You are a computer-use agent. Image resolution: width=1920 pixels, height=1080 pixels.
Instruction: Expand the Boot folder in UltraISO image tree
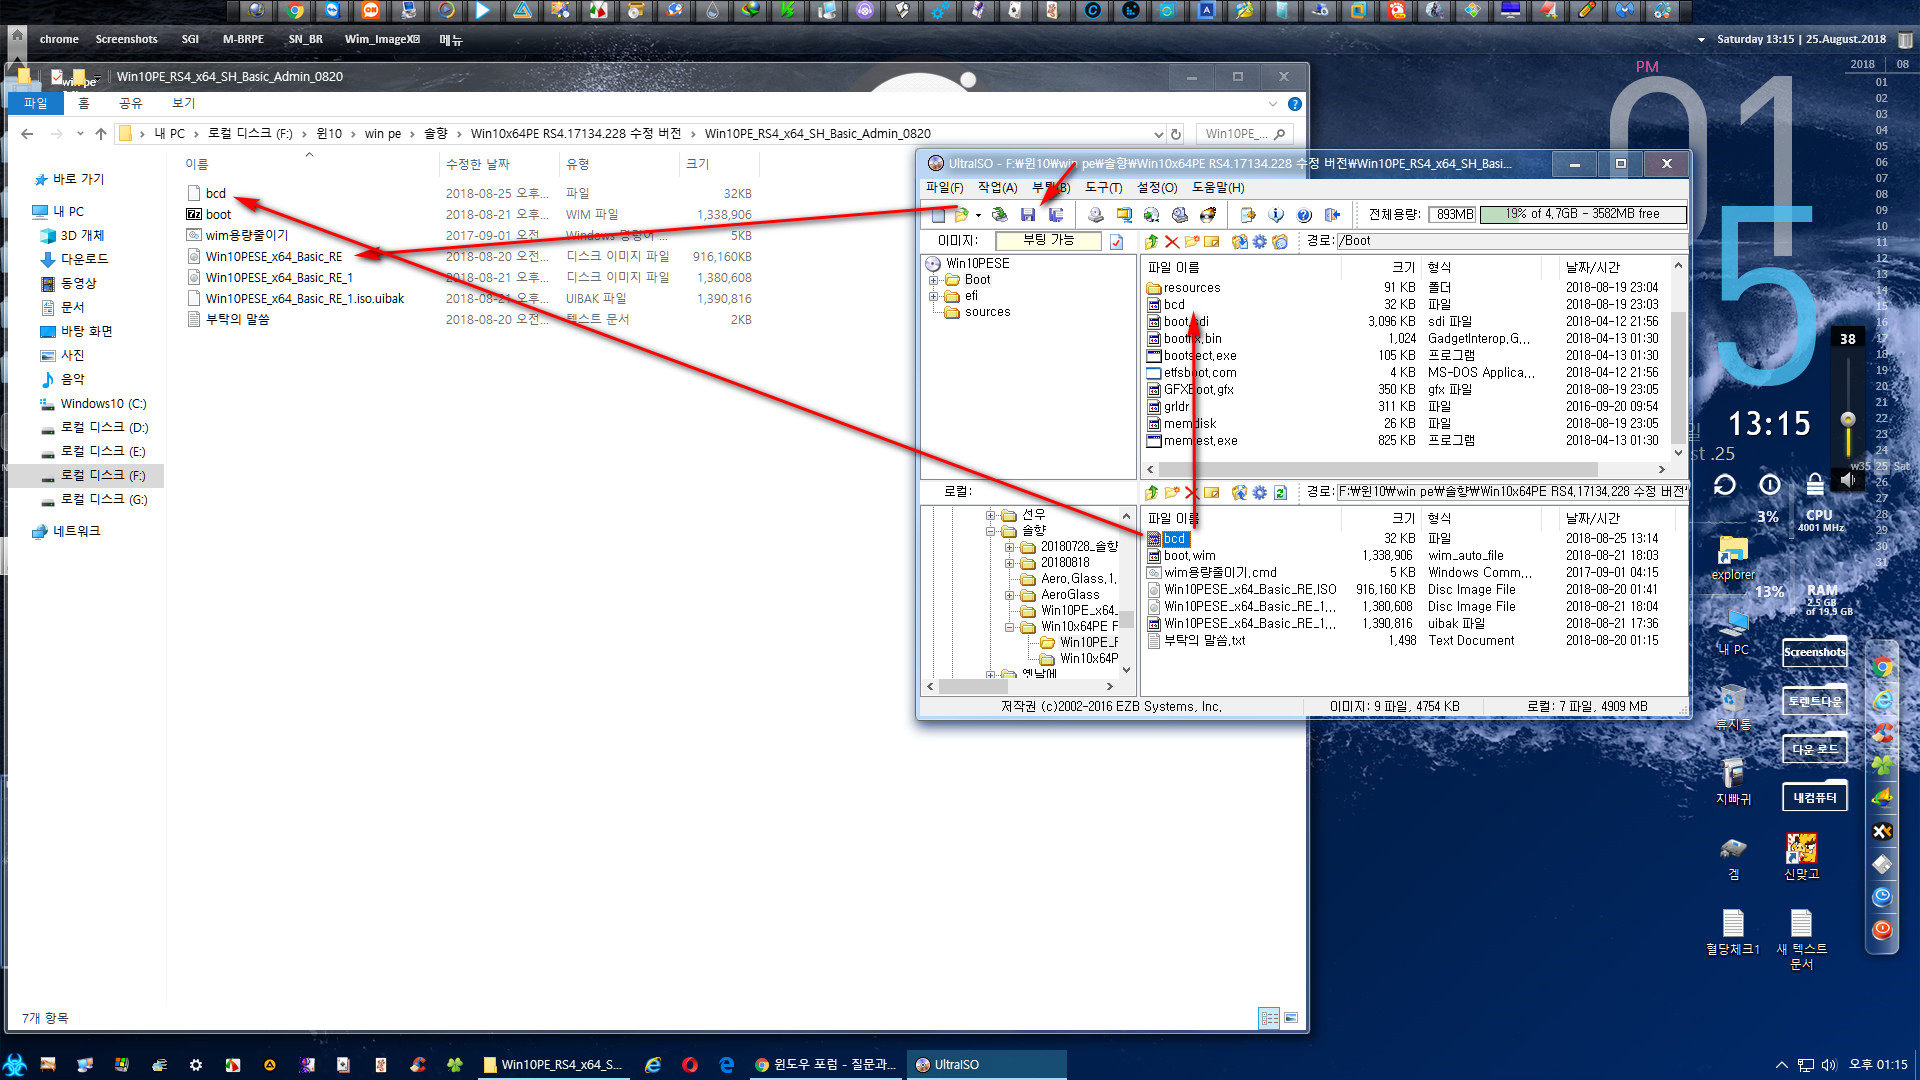pyautogui.click(x=933, y=280)
